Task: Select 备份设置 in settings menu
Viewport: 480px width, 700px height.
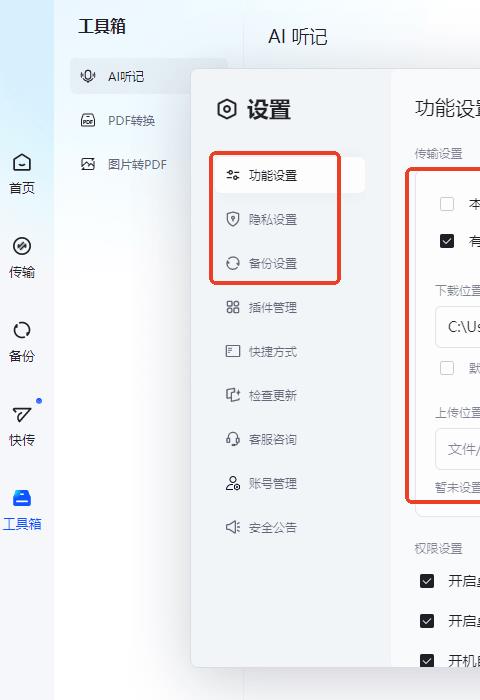Action: pyautogui.click(x=273, y=263)
